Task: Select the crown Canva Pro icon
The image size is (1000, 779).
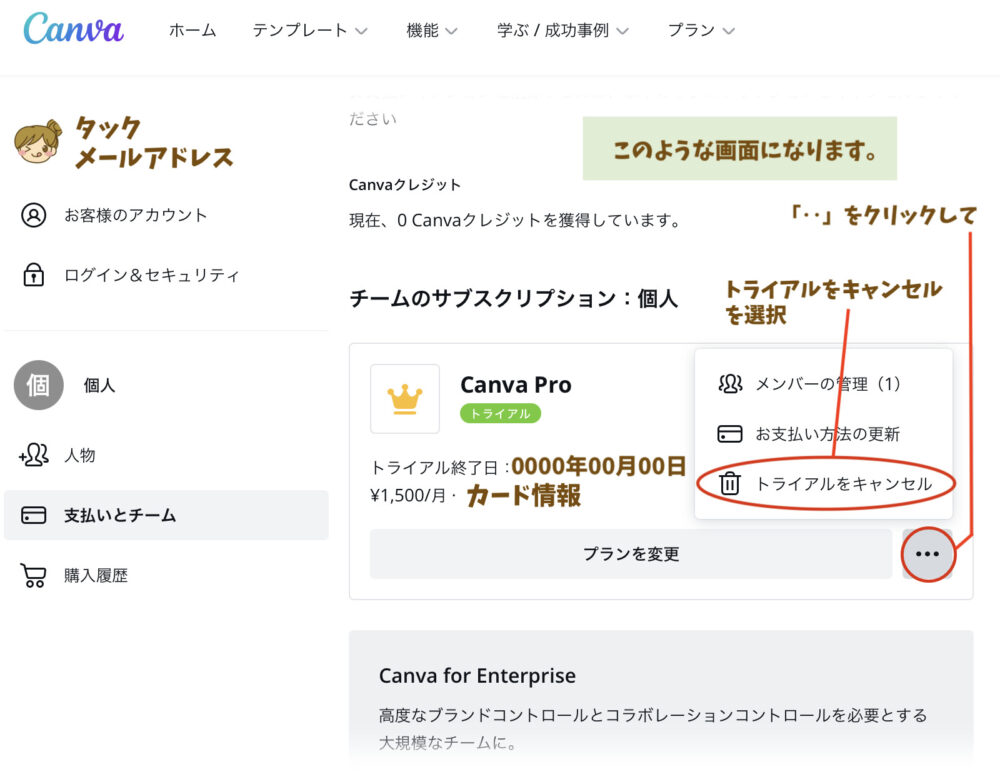Action: tap(404, 397)
